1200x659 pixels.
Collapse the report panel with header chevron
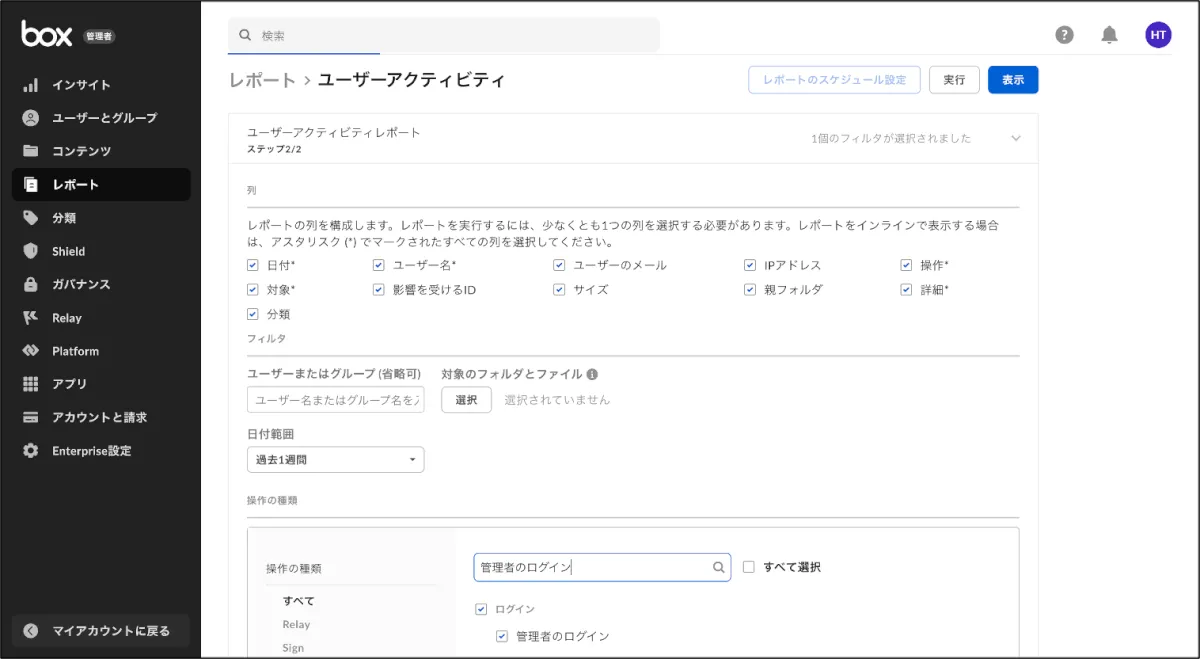[1016, 139]
